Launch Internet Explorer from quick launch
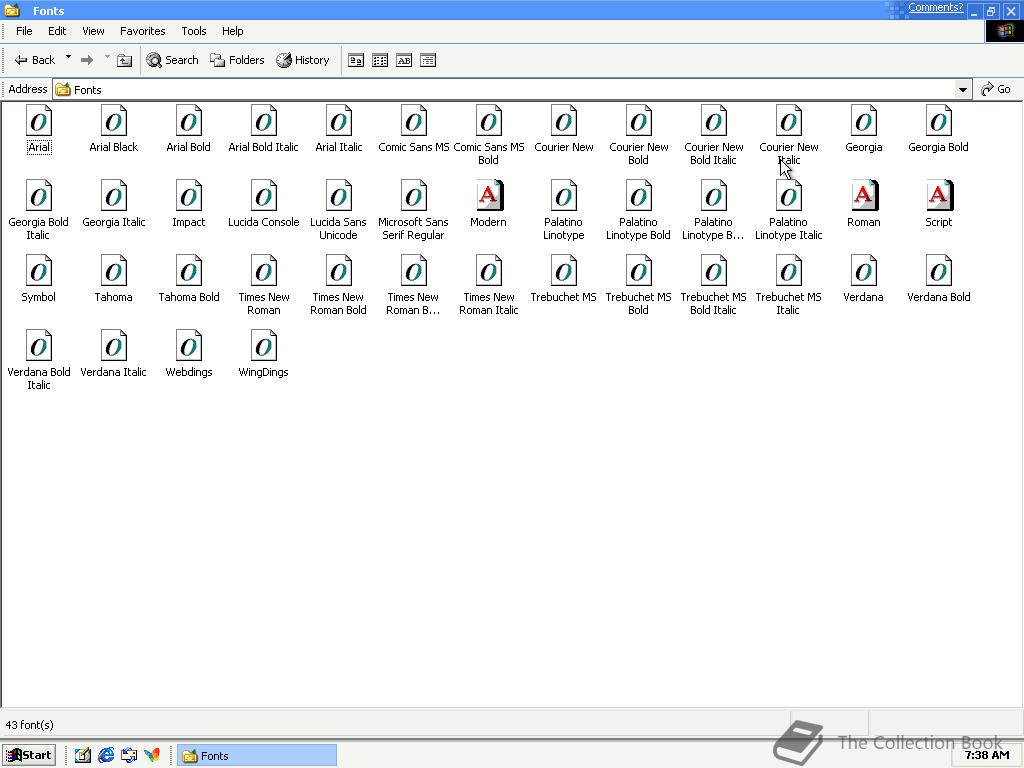The image size is (1024, 768). tap(106, 756)
